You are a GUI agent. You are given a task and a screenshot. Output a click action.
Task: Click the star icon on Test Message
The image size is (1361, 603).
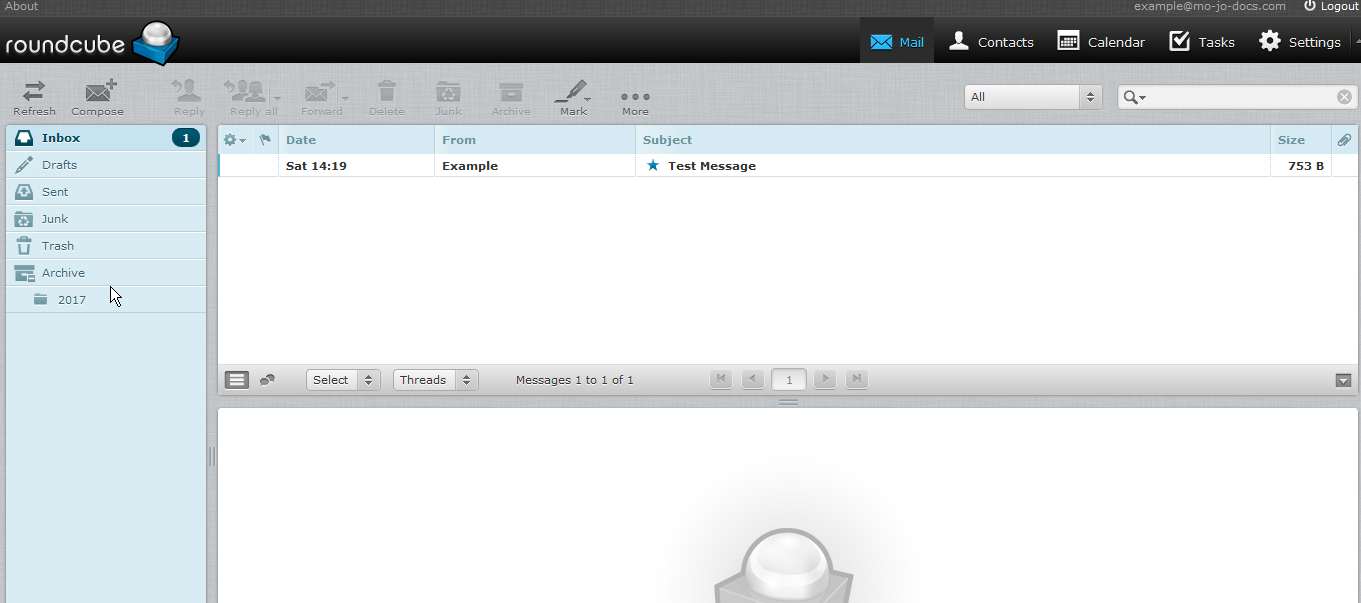click(653, 166)
